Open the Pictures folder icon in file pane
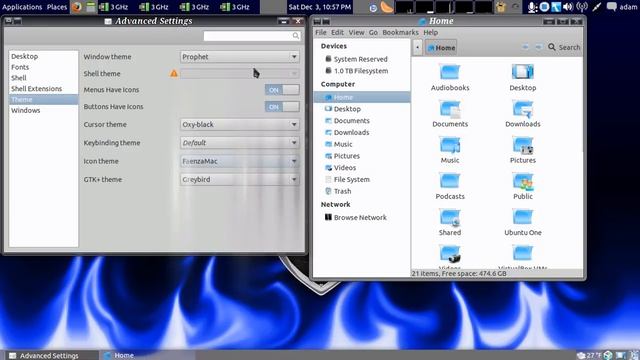This screenshot has width=640, height=360. pos(522,145)
